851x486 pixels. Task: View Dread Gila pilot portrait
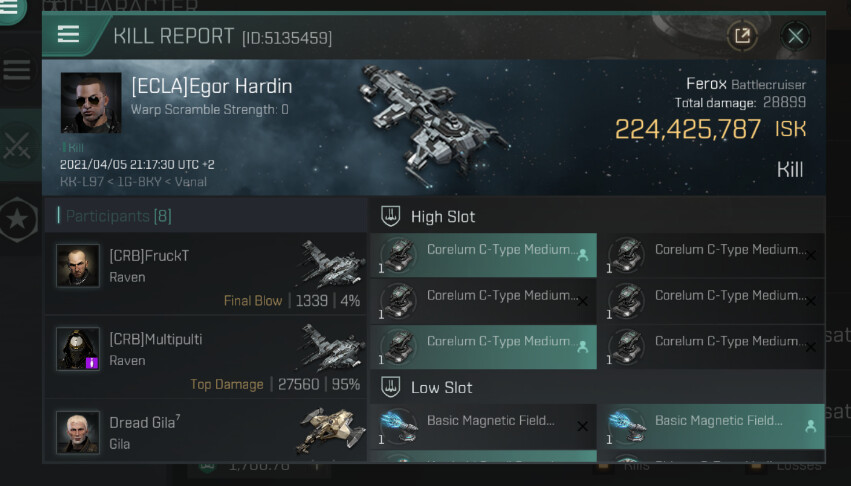pyautogui.click(x=78, y=432)
